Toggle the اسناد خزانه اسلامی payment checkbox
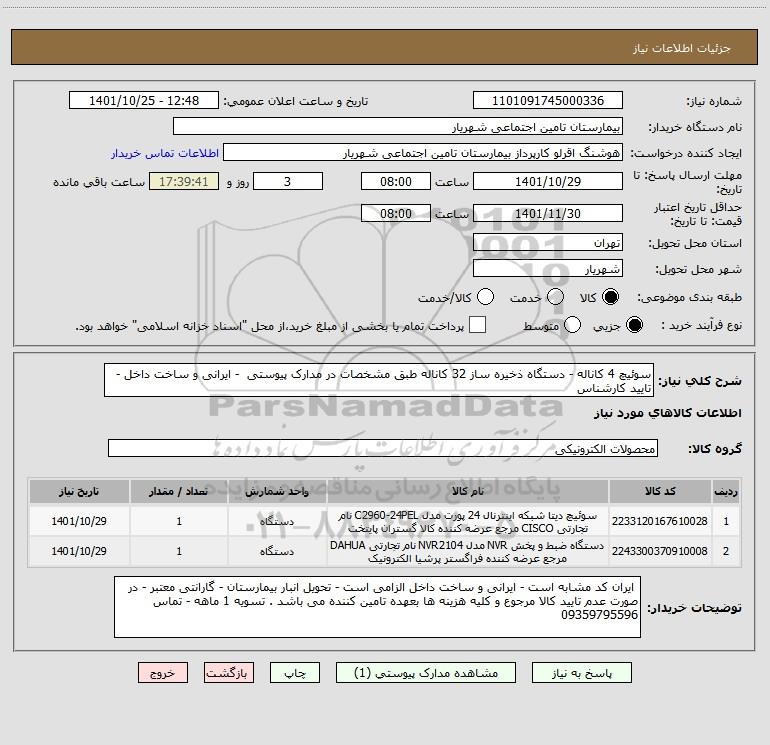The width and height of the screenshot is (770, 745). (x=477, y=325)
